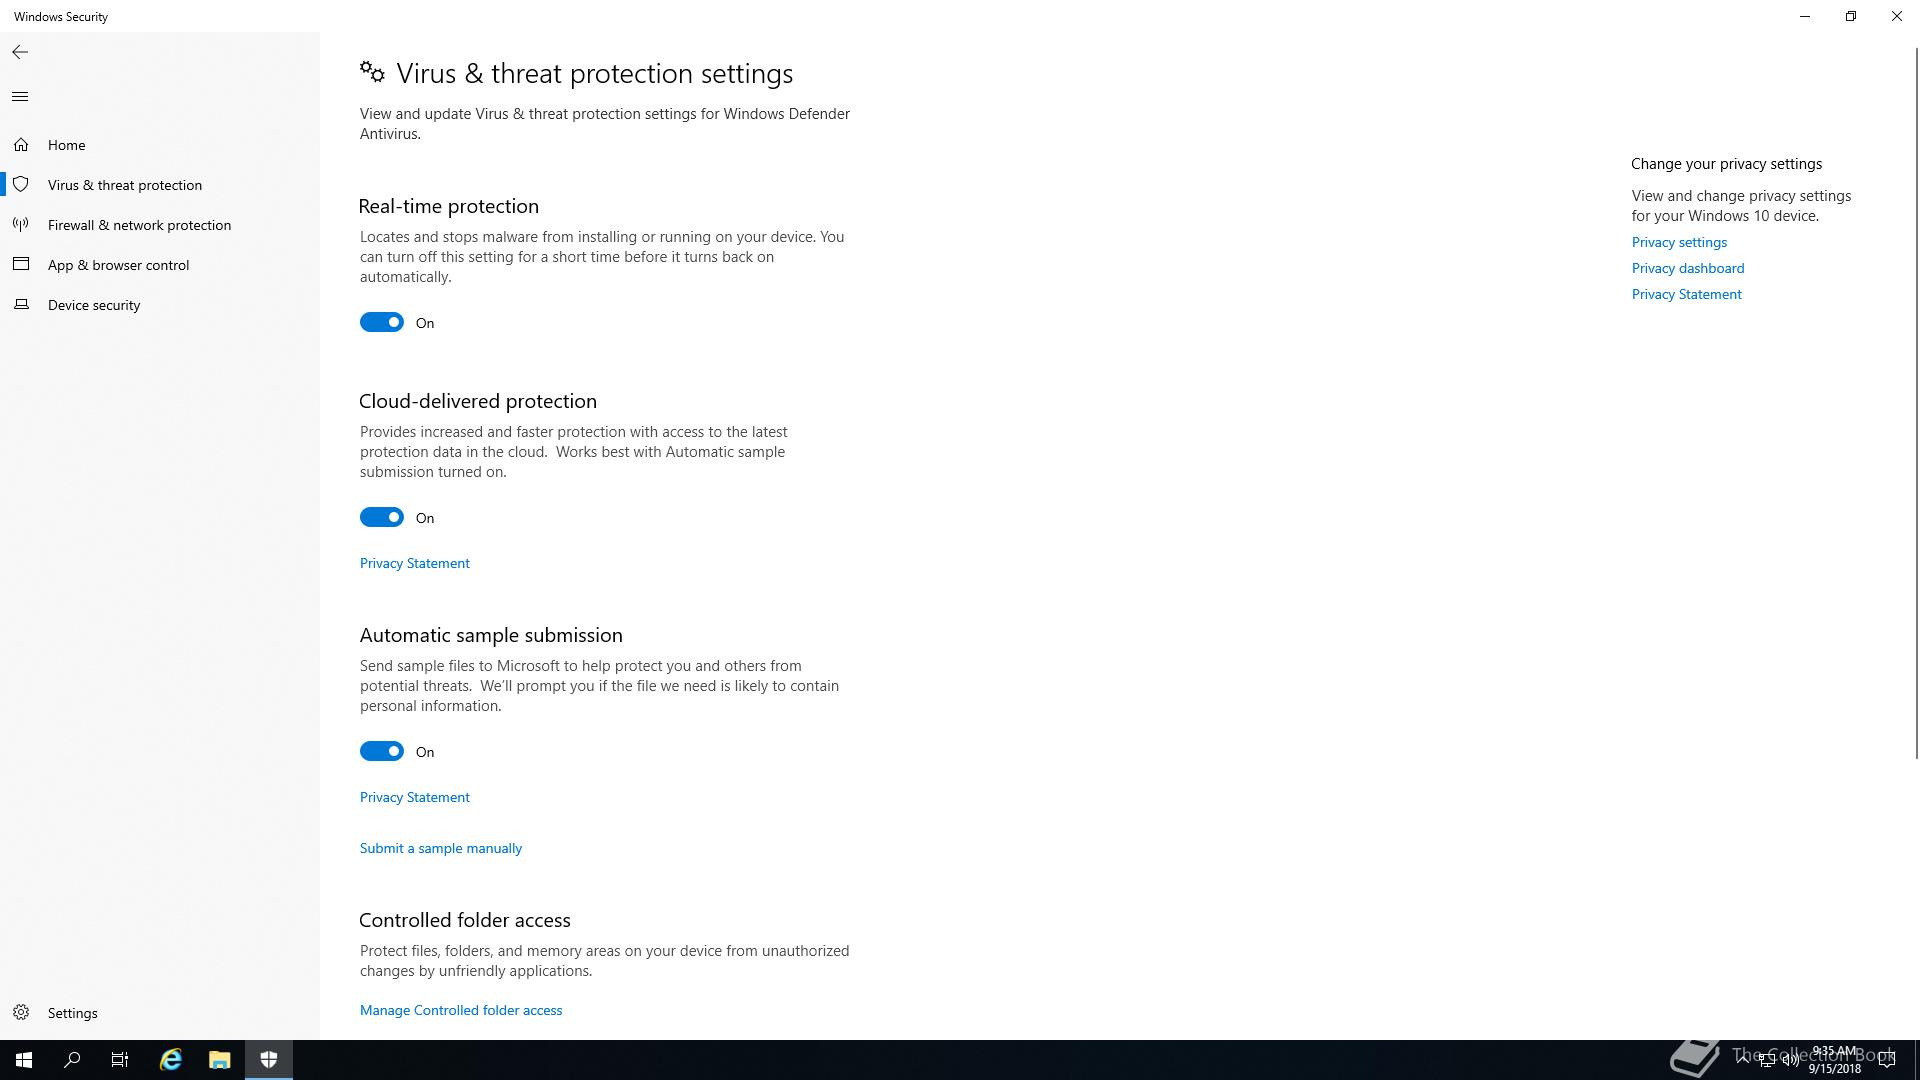1920x1080 pixels.
Task: Open Privacy Statement under Cloud-delivered protection
Action: 415,563
